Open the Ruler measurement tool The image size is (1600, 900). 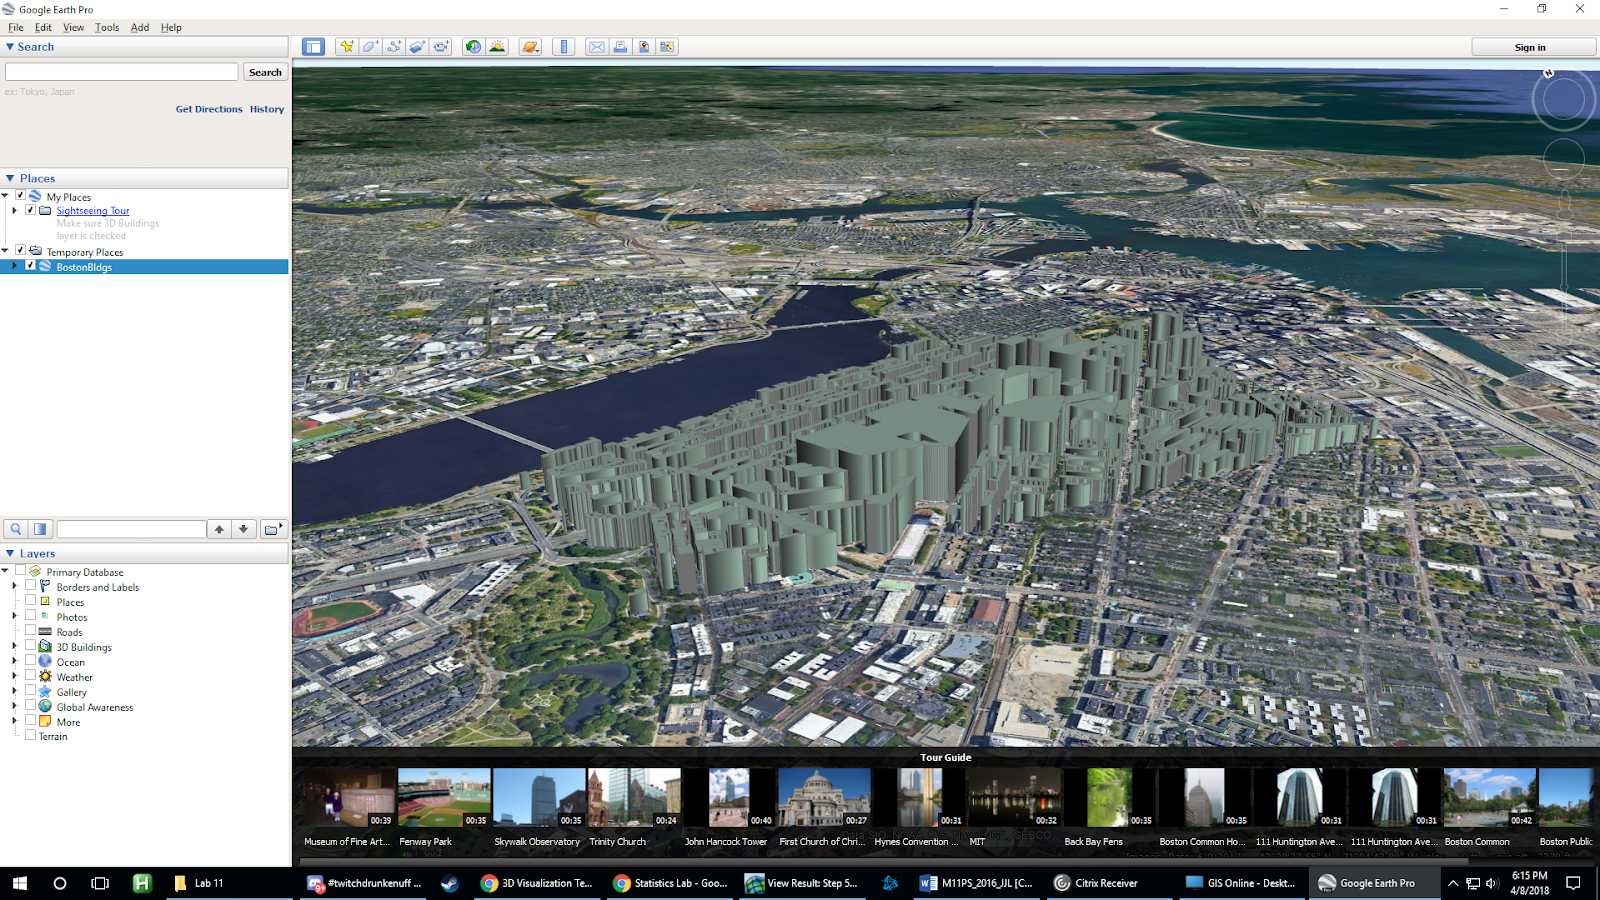point(561,46)
